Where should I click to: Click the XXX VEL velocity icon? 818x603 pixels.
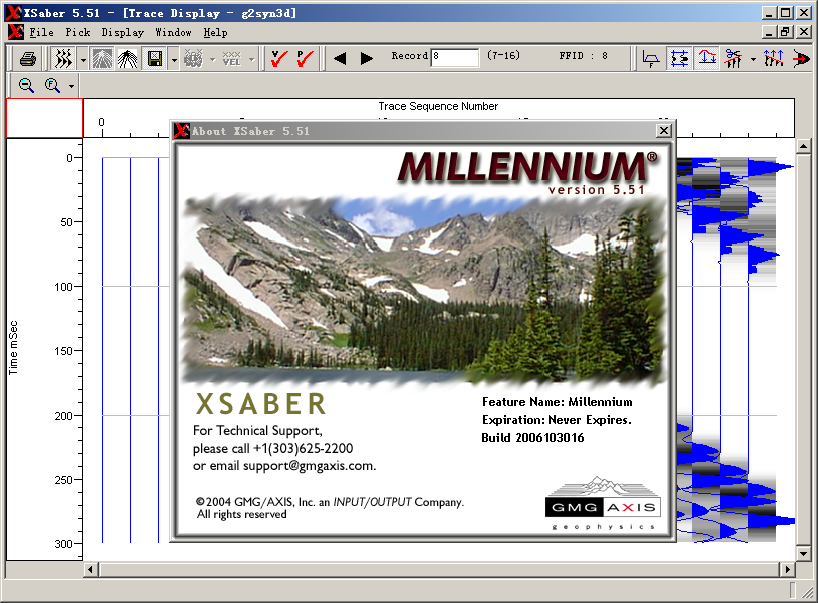coord(232,58)
